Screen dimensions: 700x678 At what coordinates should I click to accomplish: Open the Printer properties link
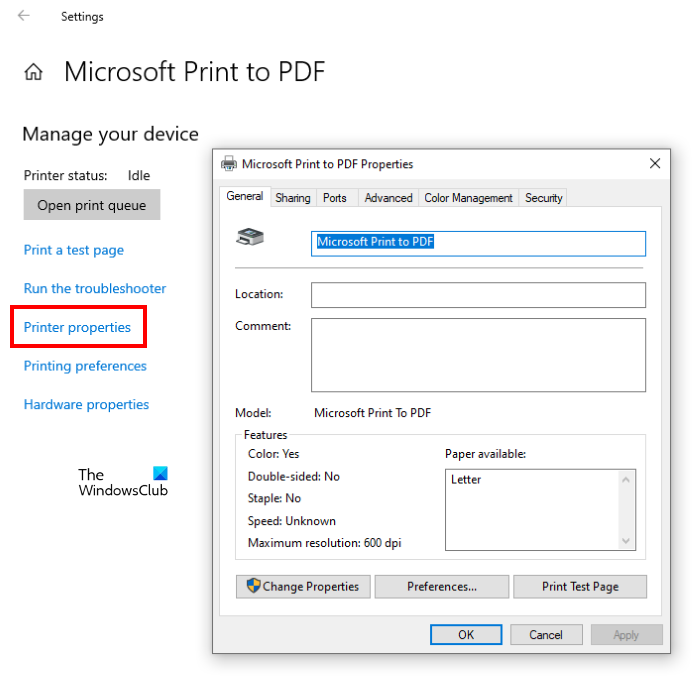pos(77,327)
